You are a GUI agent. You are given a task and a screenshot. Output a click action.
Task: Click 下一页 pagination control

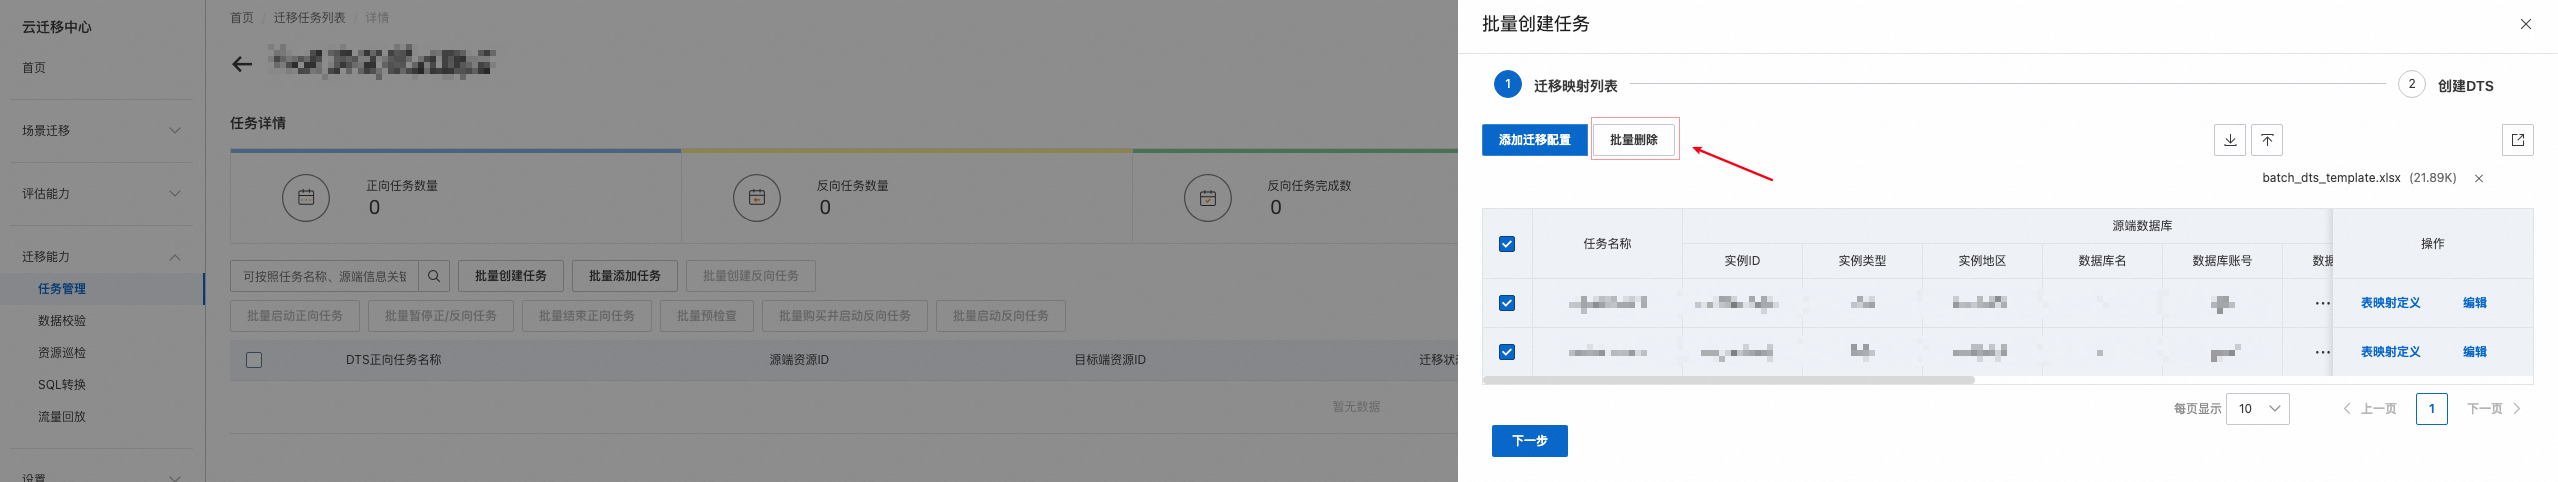[x=2494, y=409]
